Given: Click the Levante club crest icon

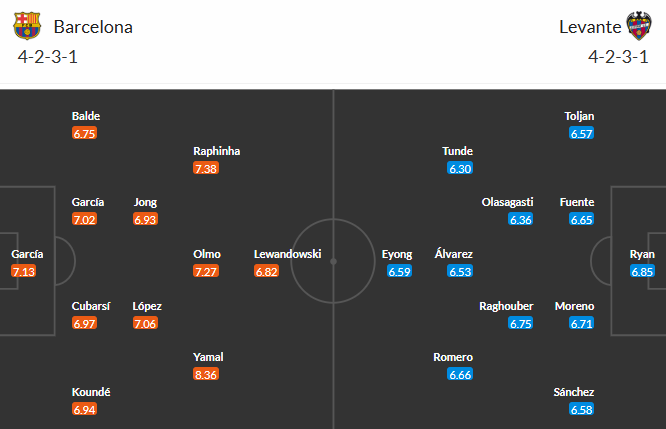Looking at the screenshot, I should (637, 26).
